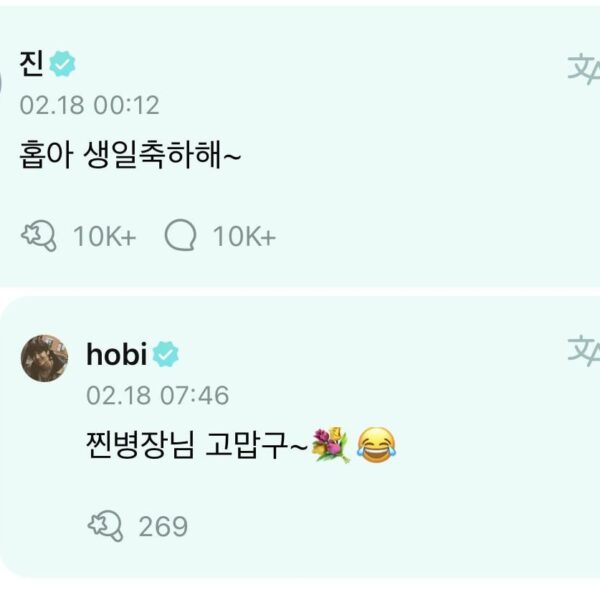Click the bouquet emoji in hobi's reply

tap(331, 444)
